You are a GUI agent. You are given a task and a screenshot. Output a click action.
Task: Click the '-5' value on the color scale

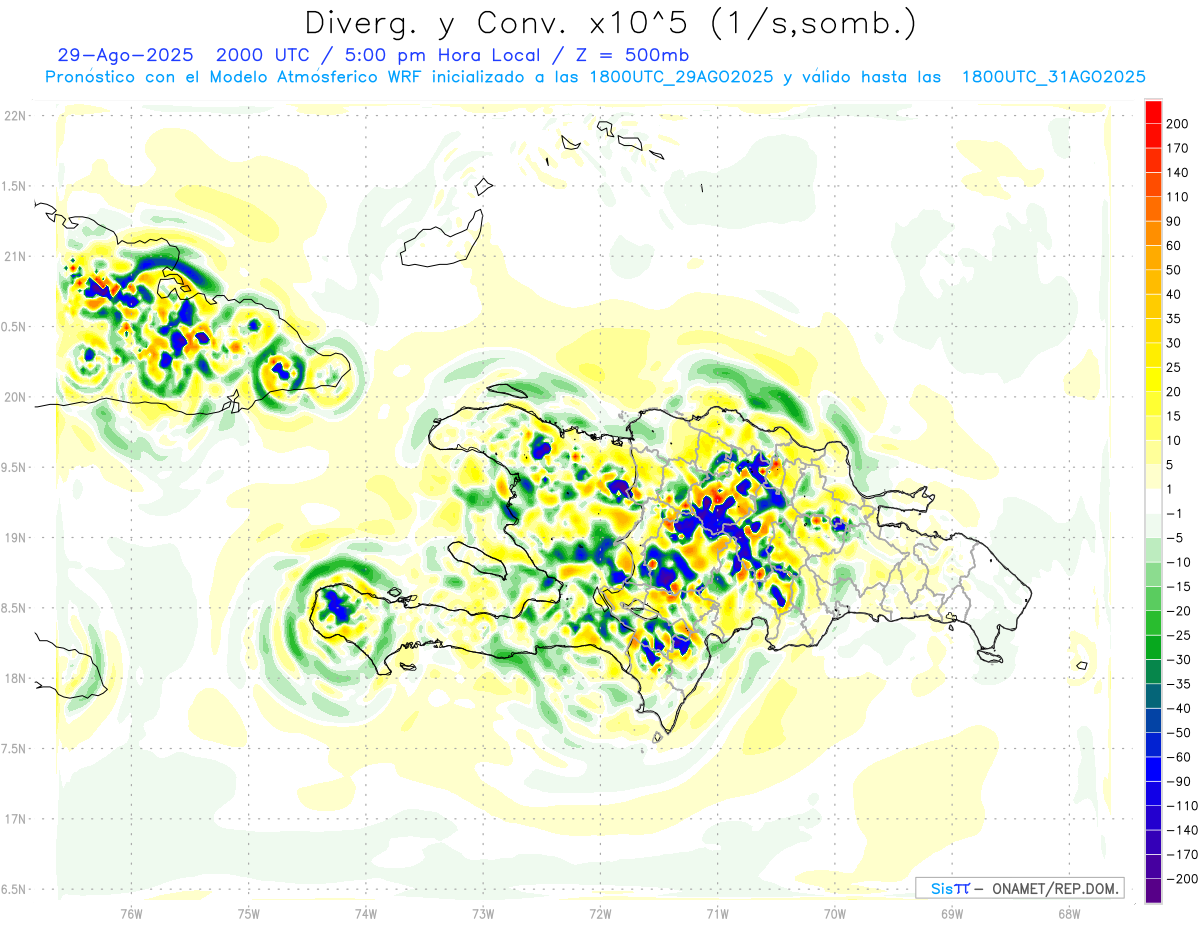pyautogui.click(x=1177, y=538)
